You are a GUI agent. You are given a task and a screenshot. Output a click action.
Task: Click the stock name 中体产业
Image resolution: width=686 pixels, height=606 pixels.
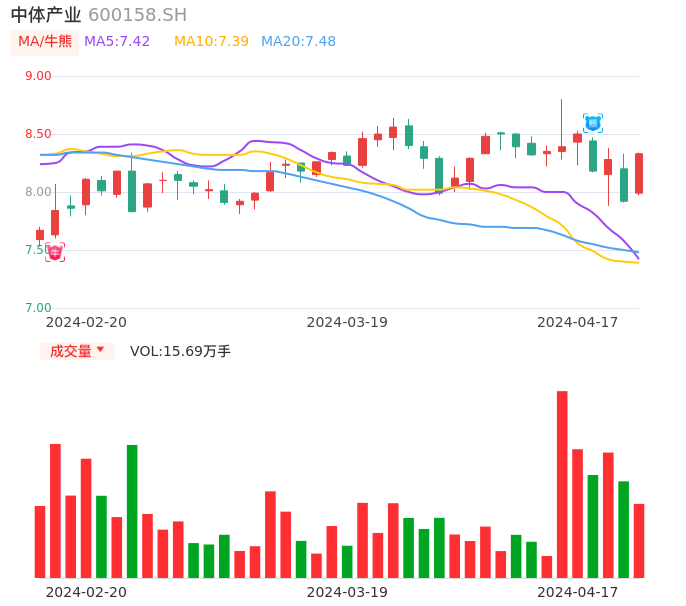pyautogui.click(x=46, y=15)
